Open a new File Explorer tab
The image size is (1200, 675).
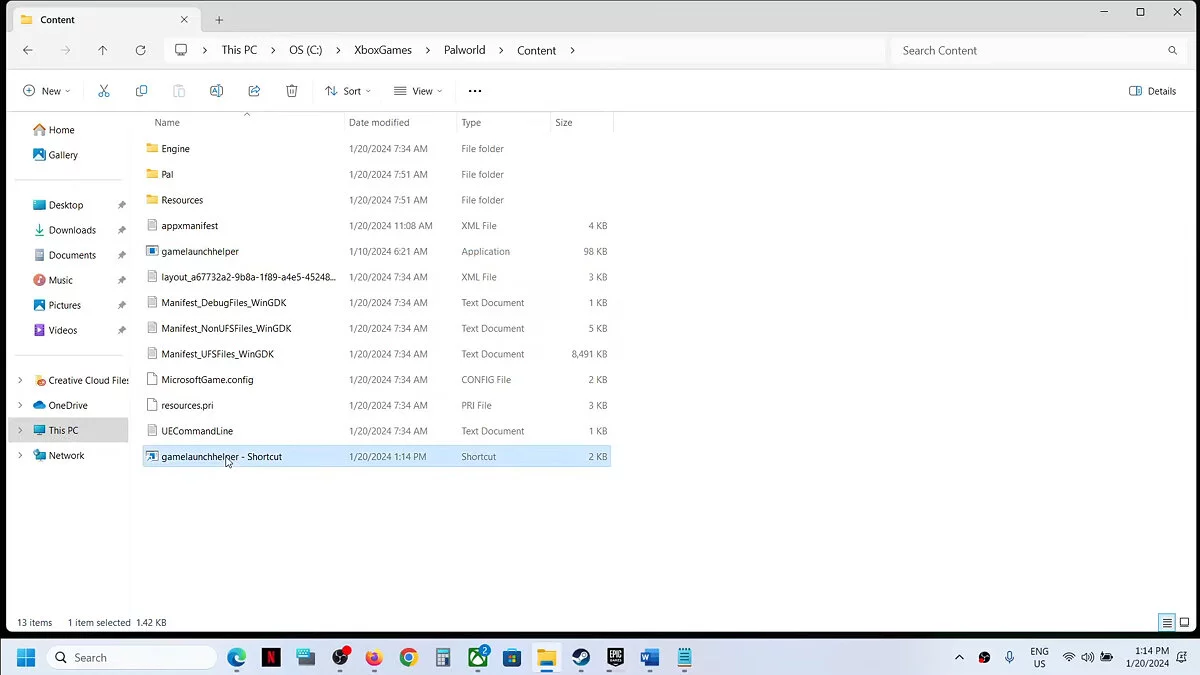(219, 20)
